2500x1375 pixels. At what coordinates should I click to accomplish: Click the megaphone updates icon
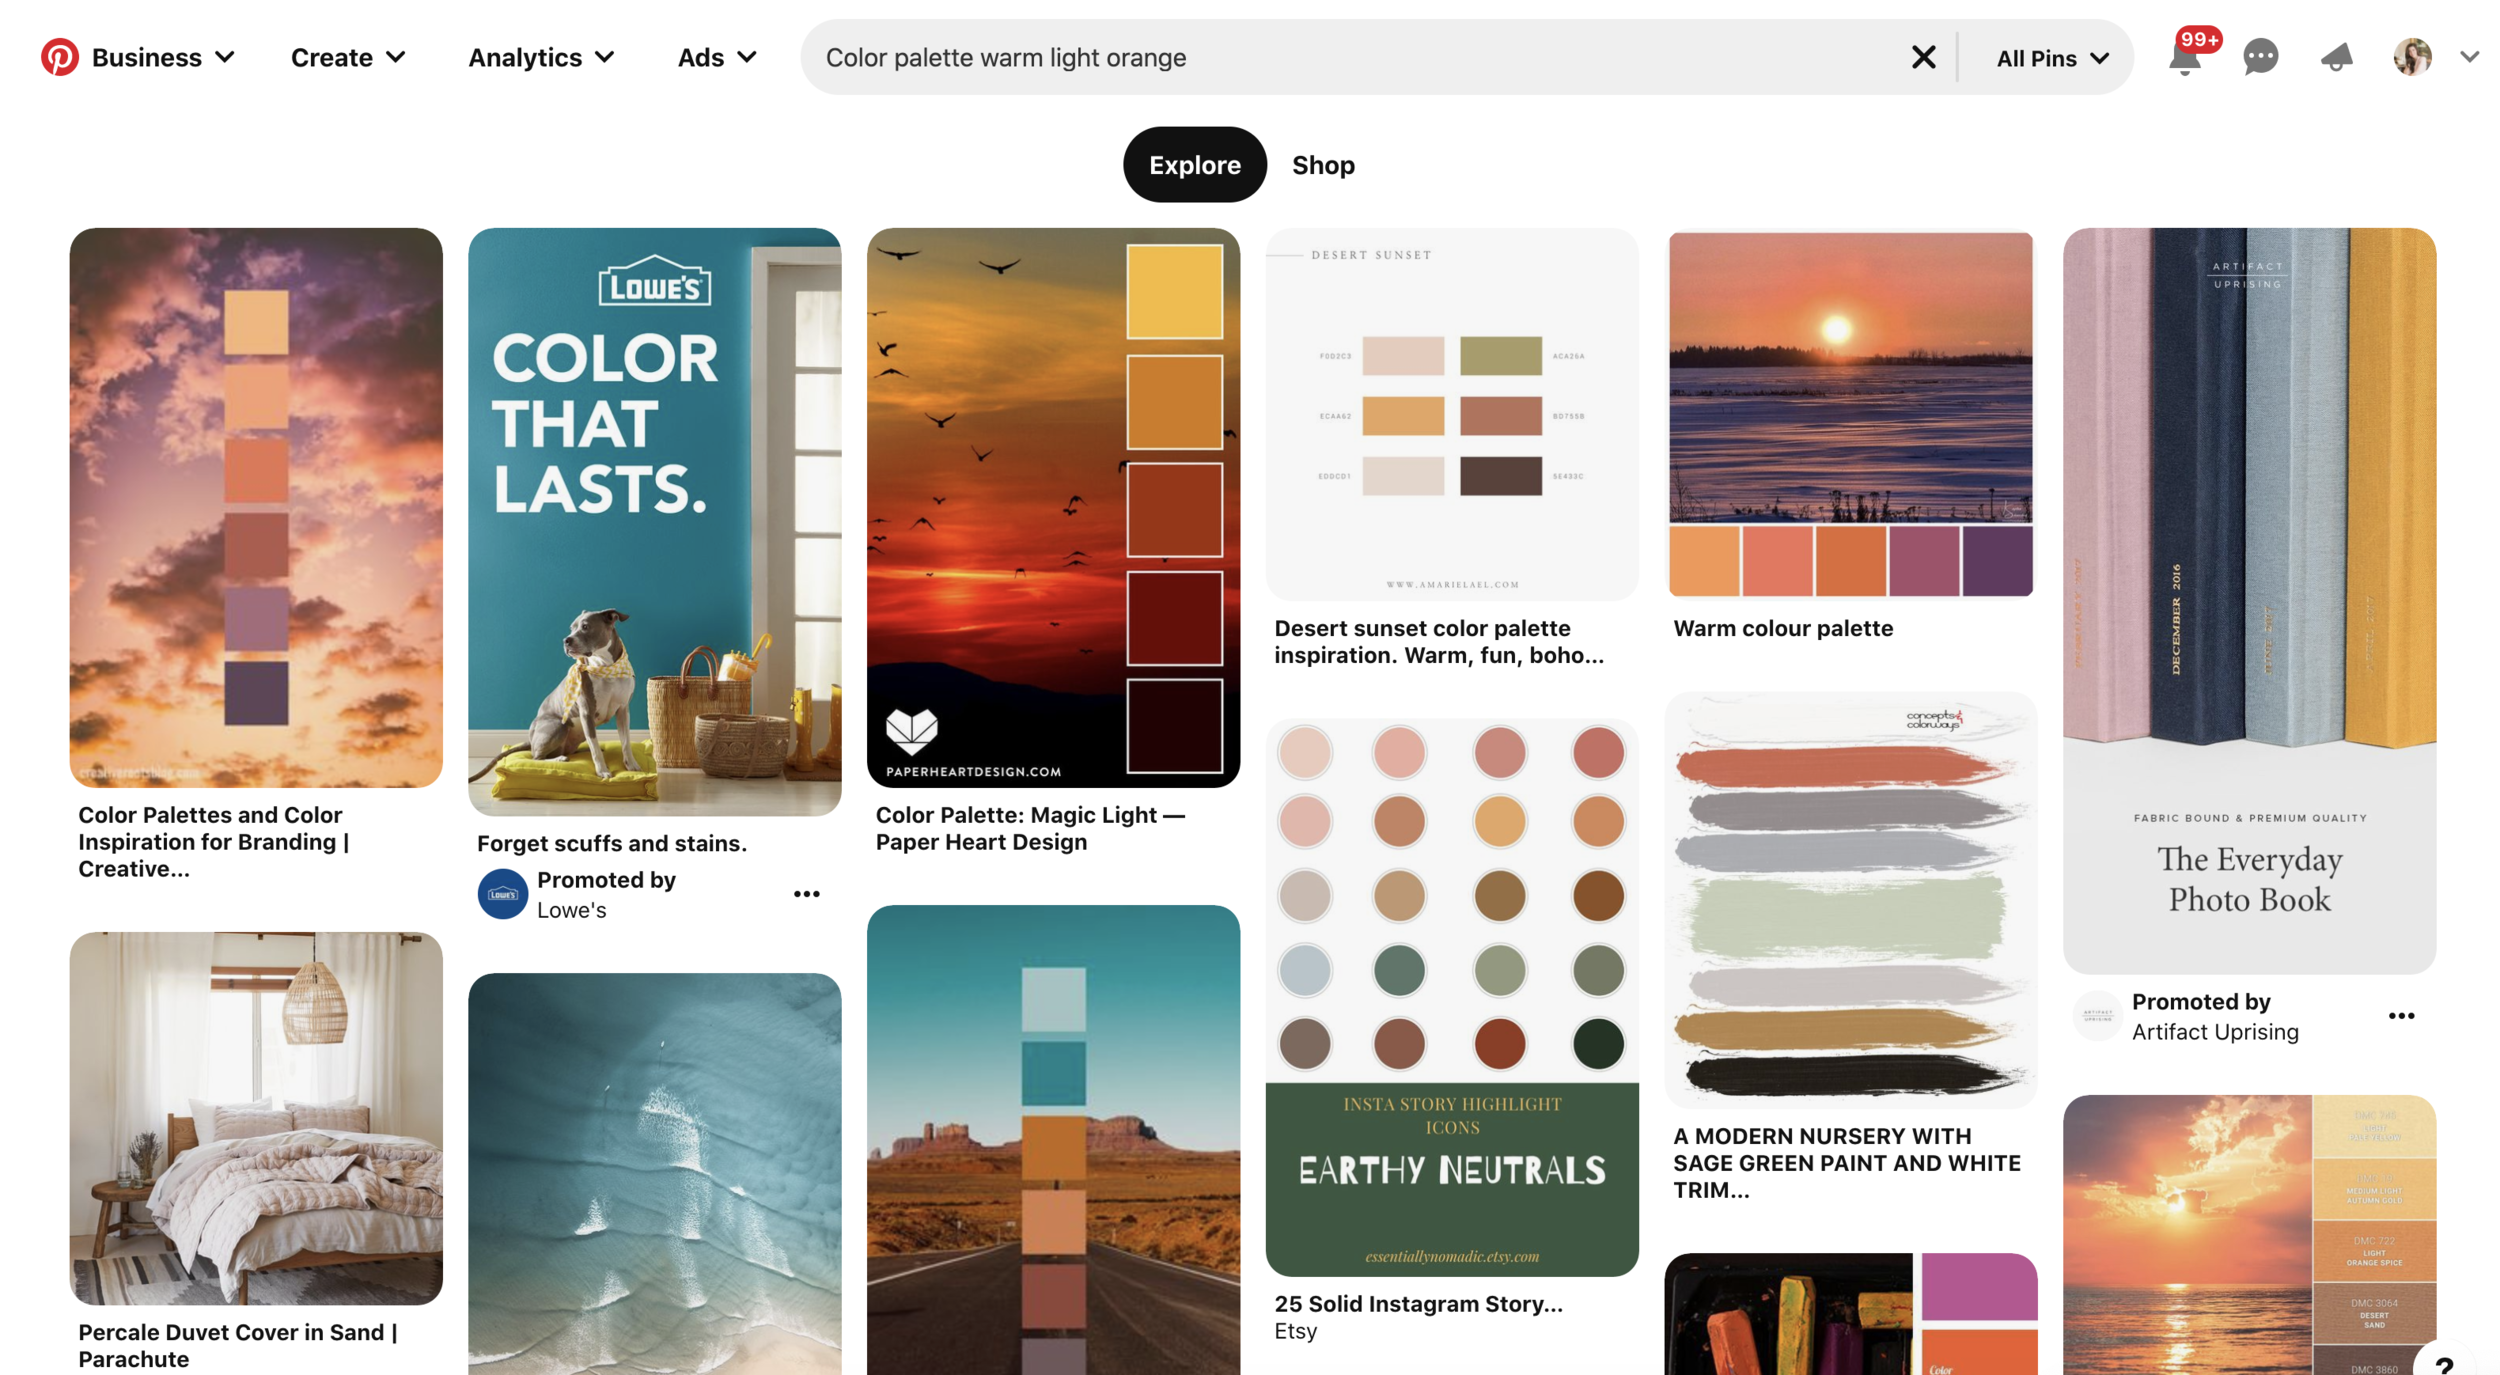[2336, 57]
